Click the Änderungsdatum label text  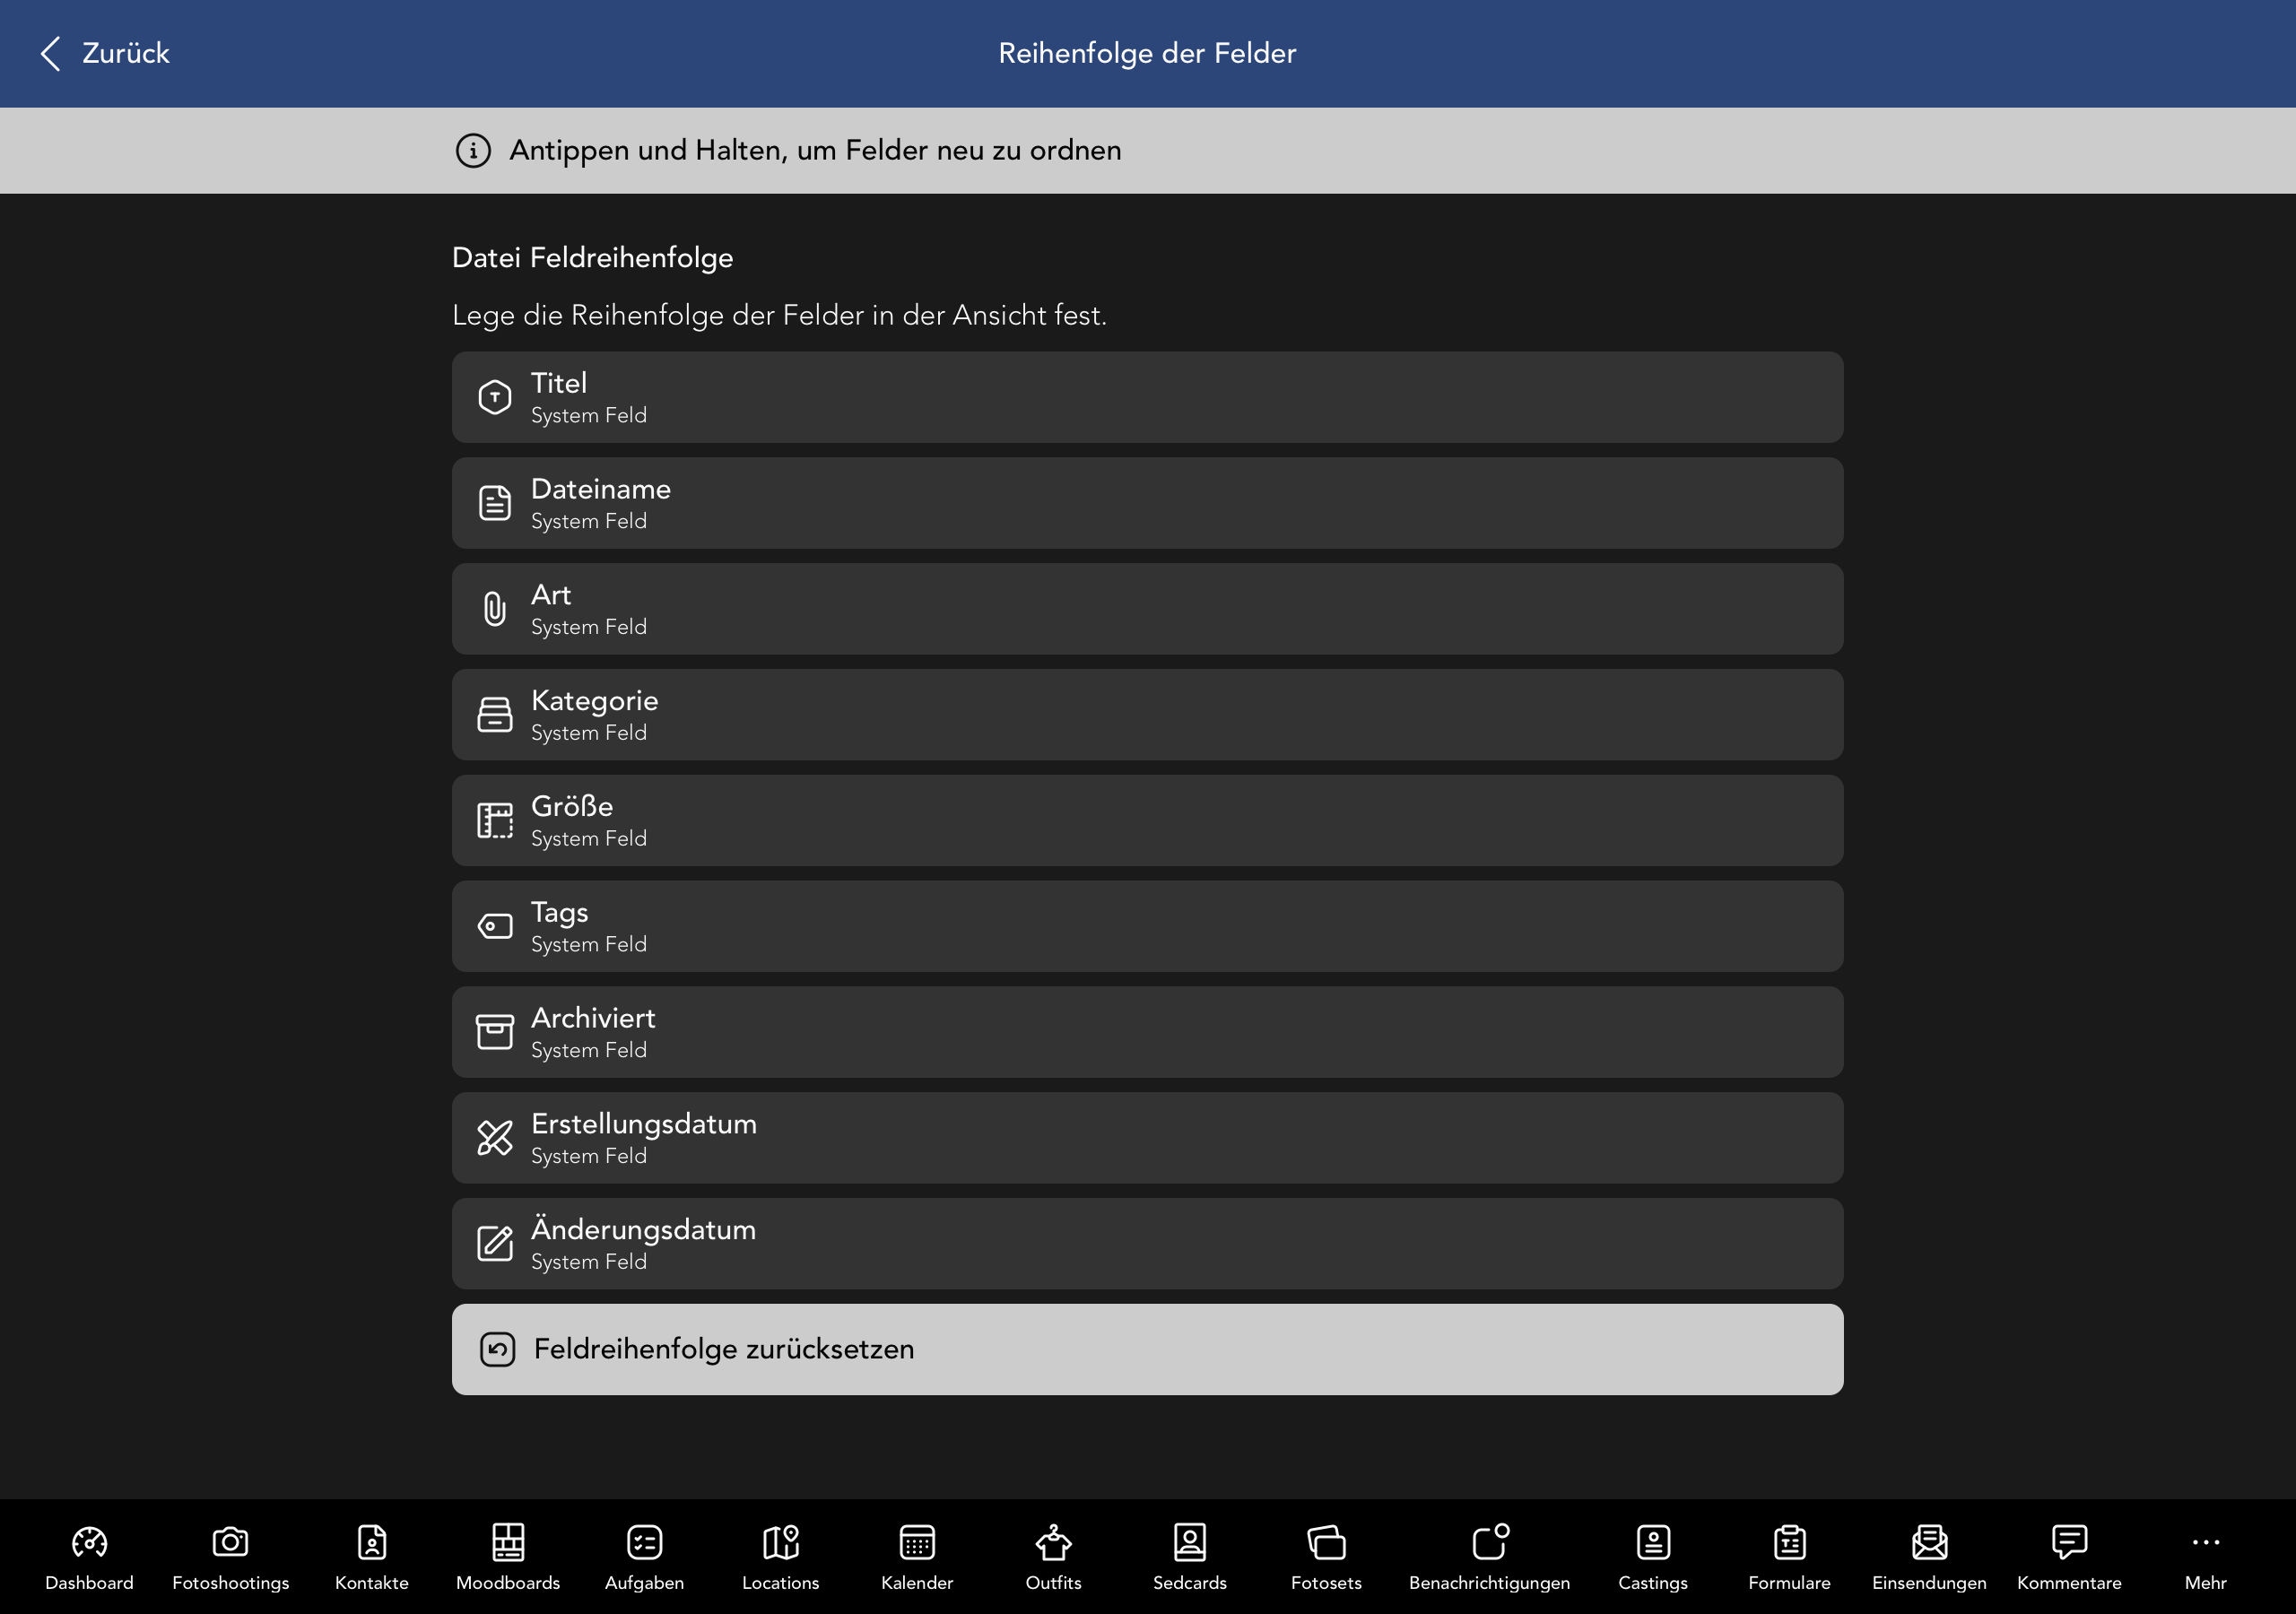pyautogui.click(x=643, y=1229)
